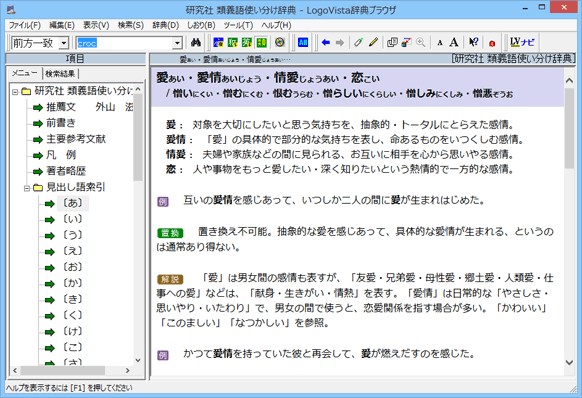Switch to the 検索結果 tab
Screen dimensions: 582x398
click(x=60, y=74)
